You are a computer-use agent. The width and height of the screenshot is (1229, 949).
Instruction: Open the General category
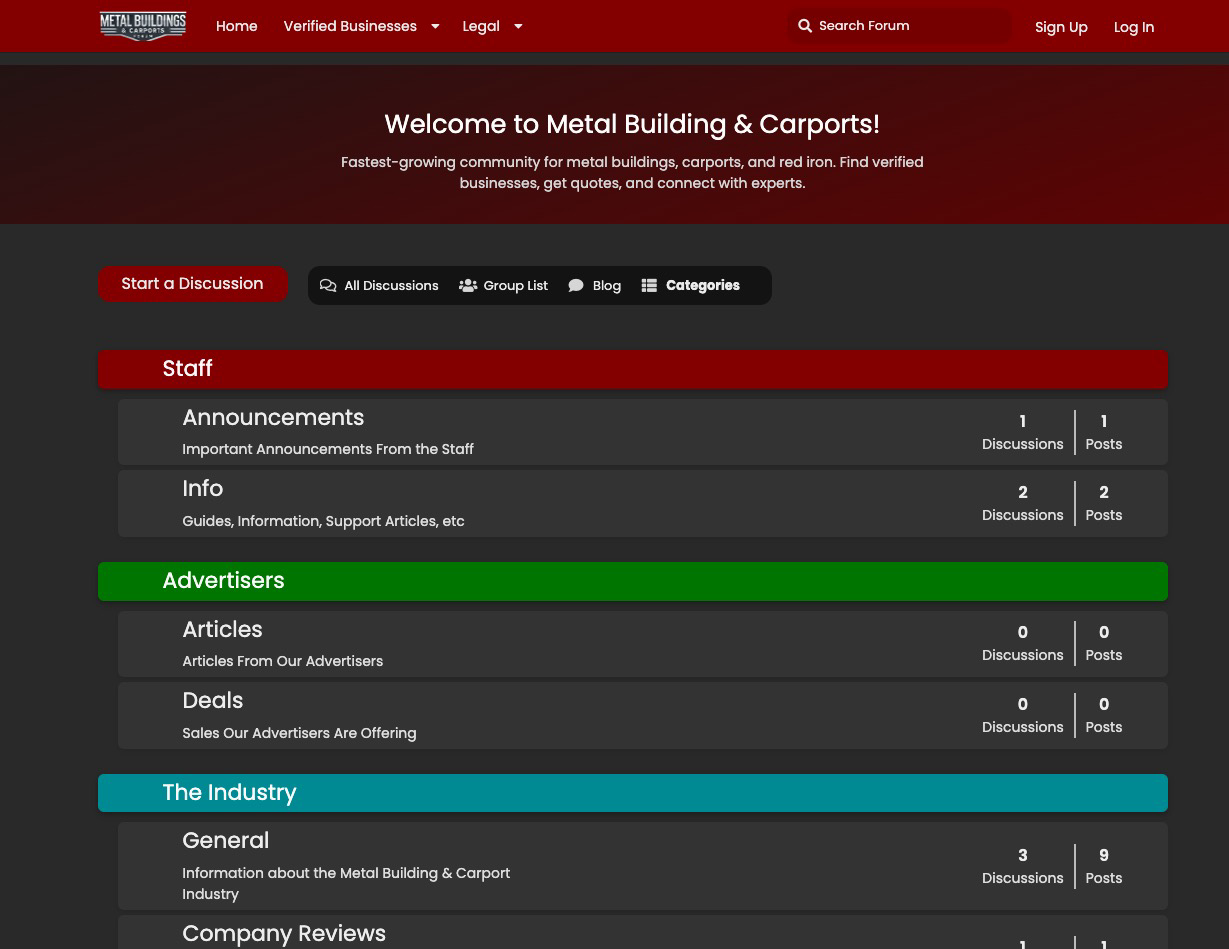coord(226,841)
